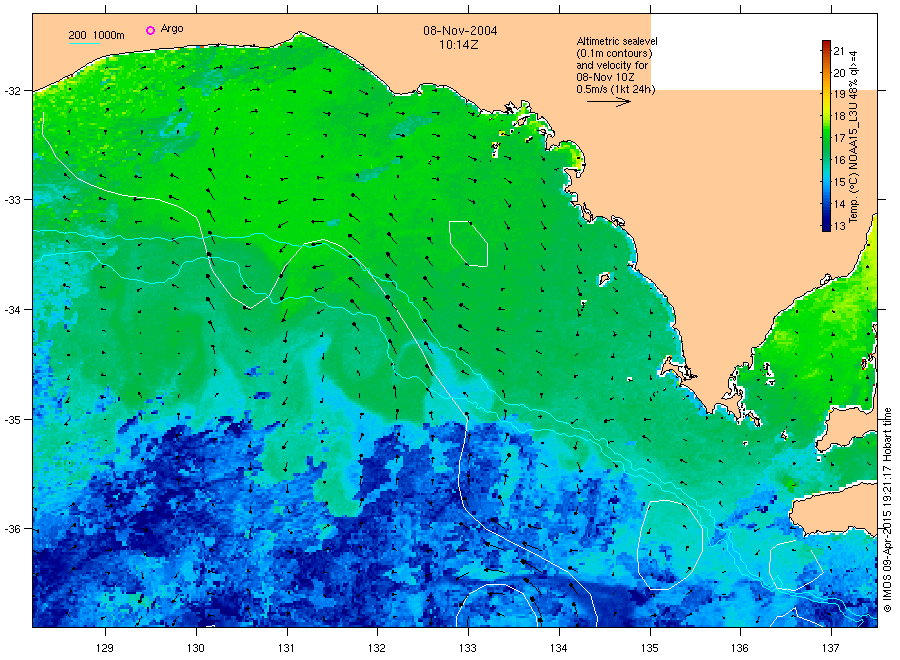Click the longitude label '132'
This screenshot has width=900, height=660.
377,648
